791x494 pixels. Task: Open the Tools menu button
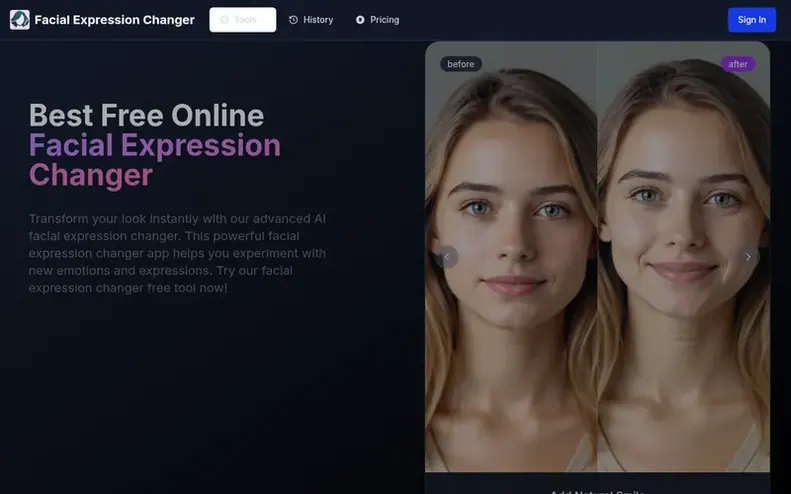pyautogui.click(x=243, y=20)
